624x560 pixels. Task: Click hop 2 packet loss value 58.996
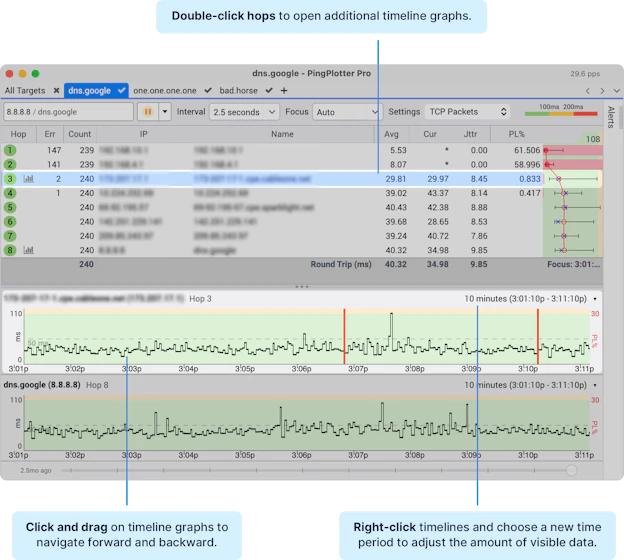click(527, 164)
